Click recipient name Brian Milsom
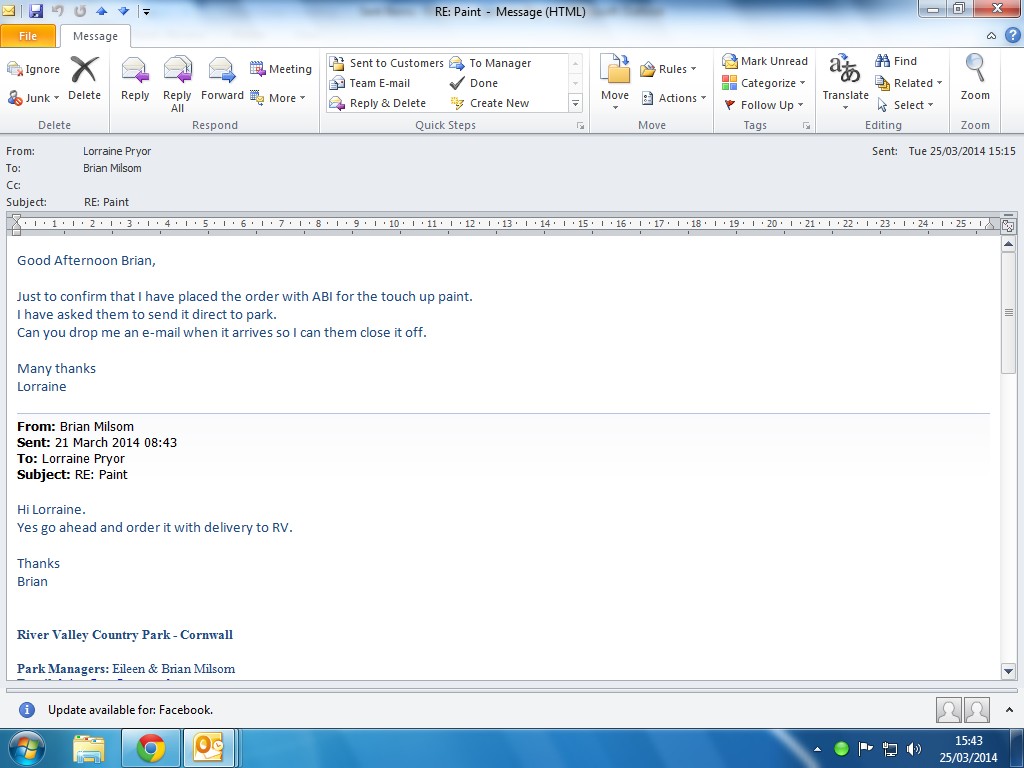The height and width of the screenshot is (768, 1024). pos(112,168)
